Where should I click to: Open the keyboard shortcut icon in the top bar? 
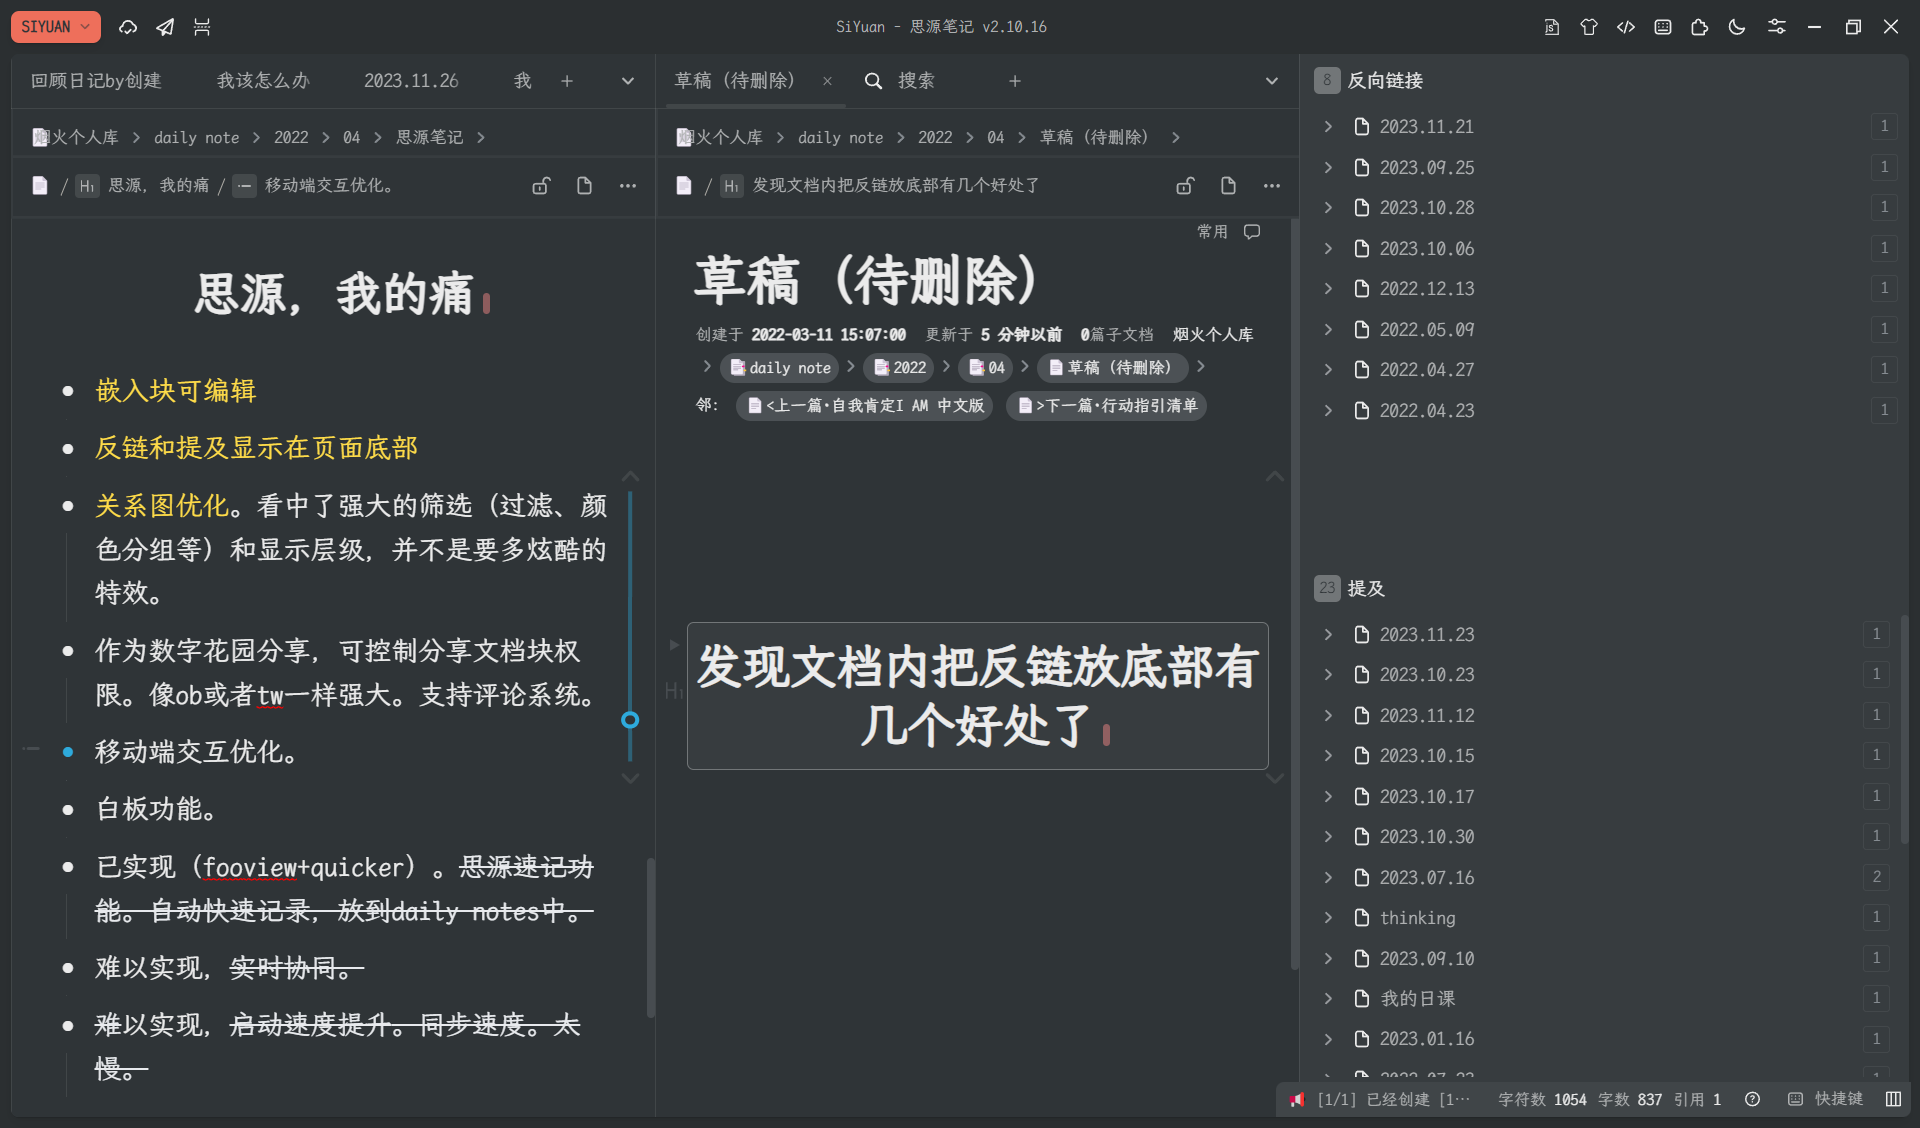pos(1662,27)
